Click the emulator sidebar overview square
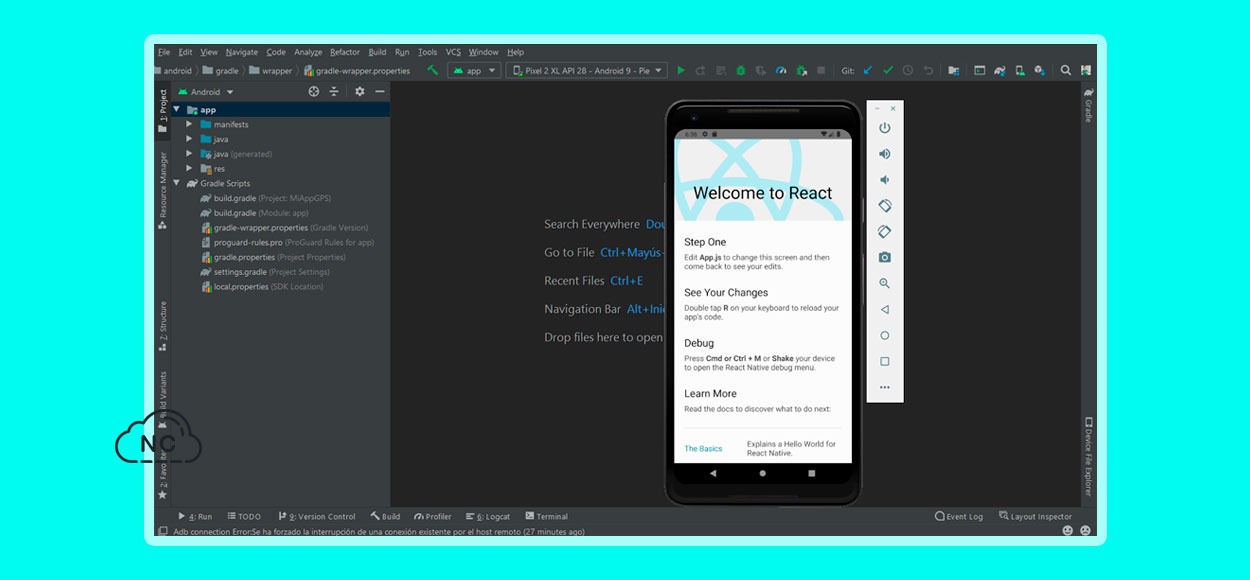The image size is (1250, 580). (x=884, y=362)
